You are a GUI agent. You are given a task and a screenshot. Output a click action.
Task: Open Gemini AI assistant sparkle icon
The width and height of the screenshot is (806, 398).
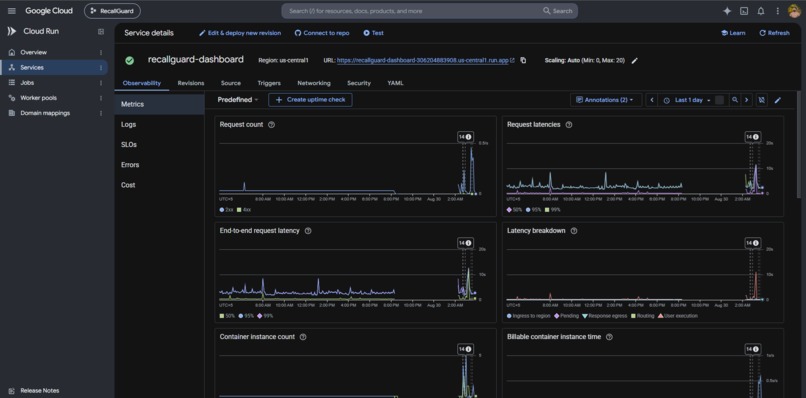[x=727, y=11]
